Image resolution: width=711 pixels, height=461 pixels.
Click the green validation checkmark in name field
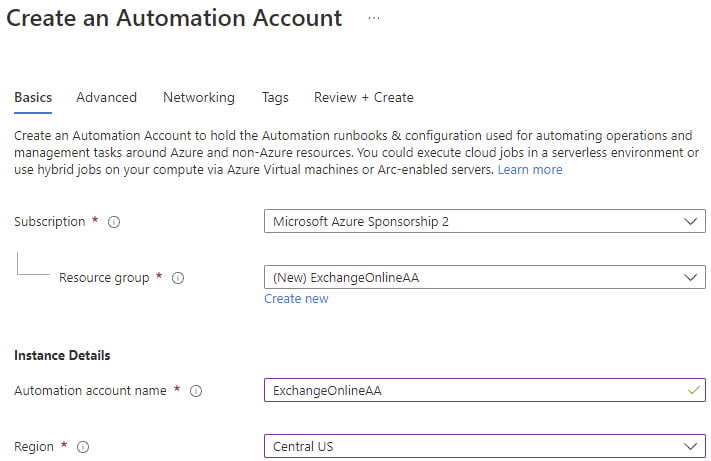[693, 390]
